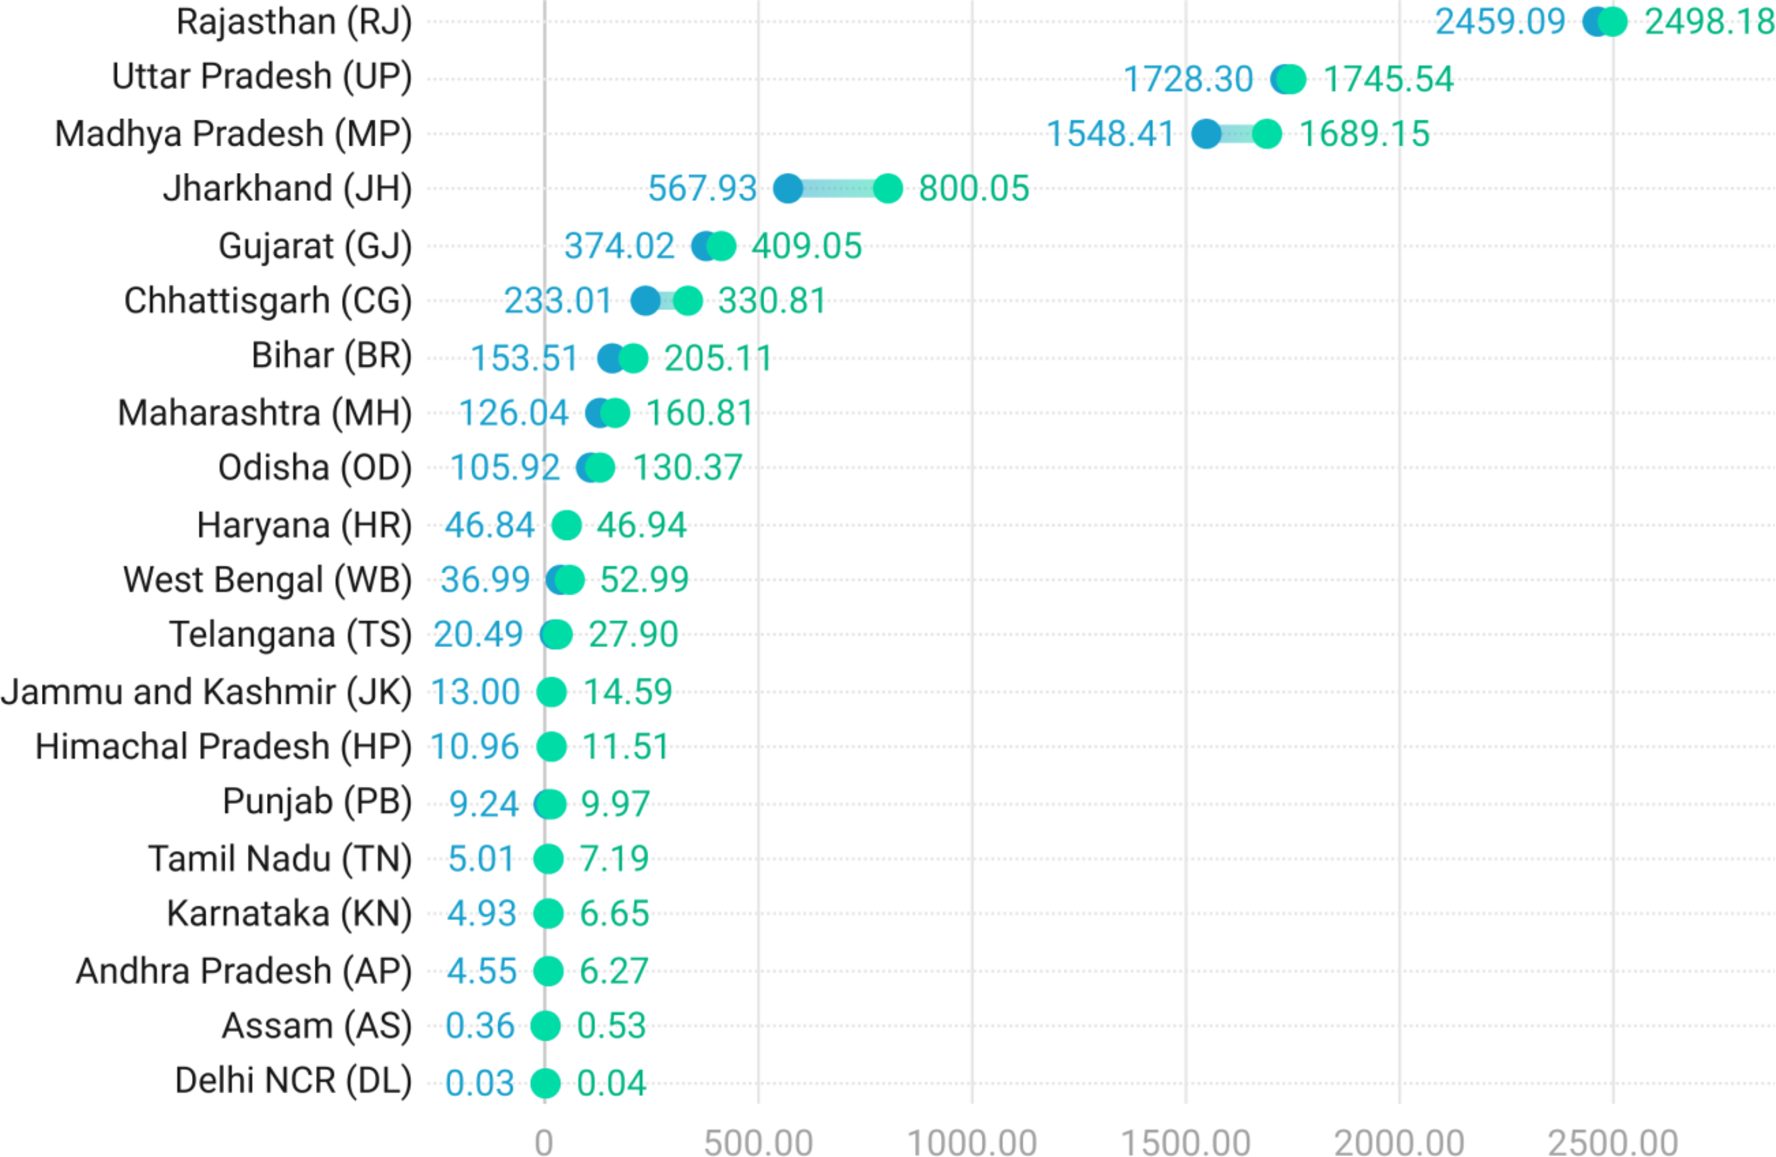
Task: Click the blue dot for Jharkhand
Action: [x=788, y=188]
